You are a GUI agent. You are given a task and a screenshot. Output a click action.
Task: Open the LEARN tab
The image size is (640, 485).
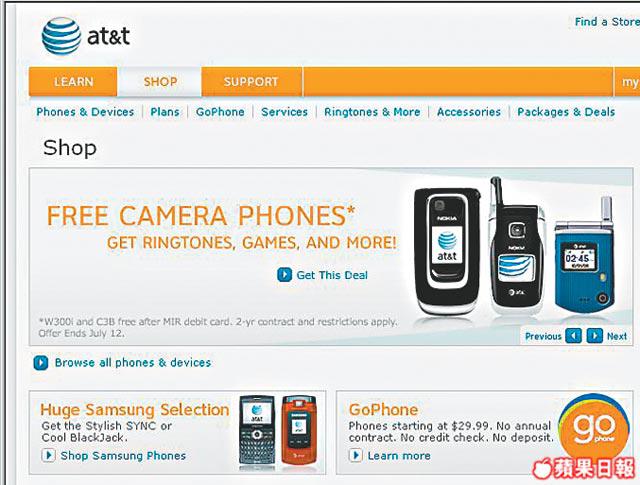tap(73, 82)
